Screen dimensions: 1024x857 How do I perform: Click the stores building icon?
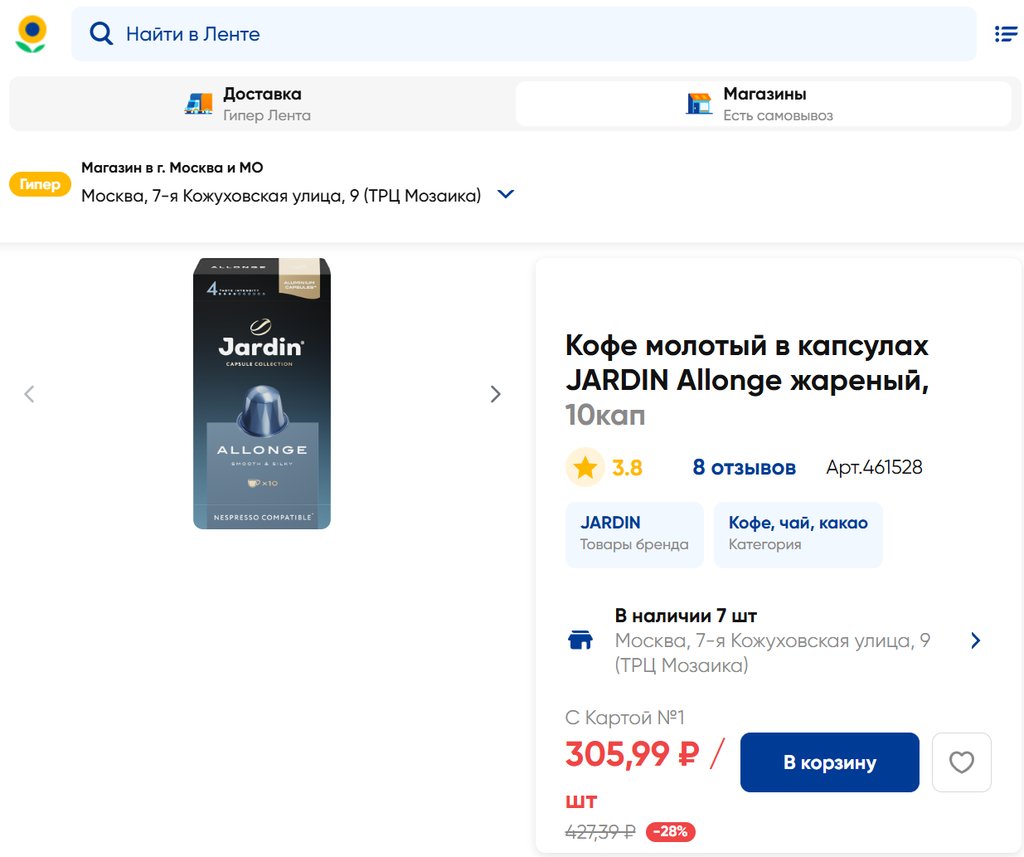pyautogui.click(x=699, y=104)
